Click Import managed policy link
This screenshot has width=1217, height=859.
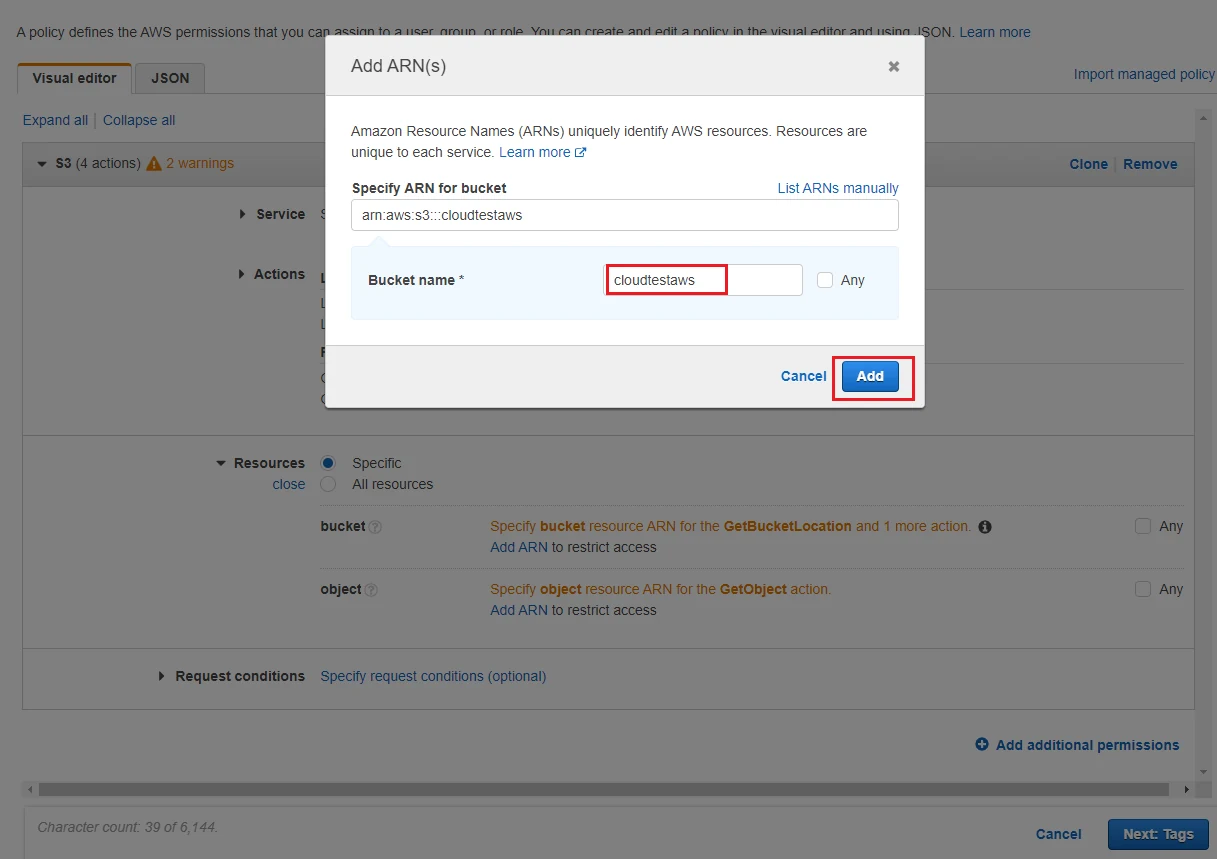[x=1144, y=74]
